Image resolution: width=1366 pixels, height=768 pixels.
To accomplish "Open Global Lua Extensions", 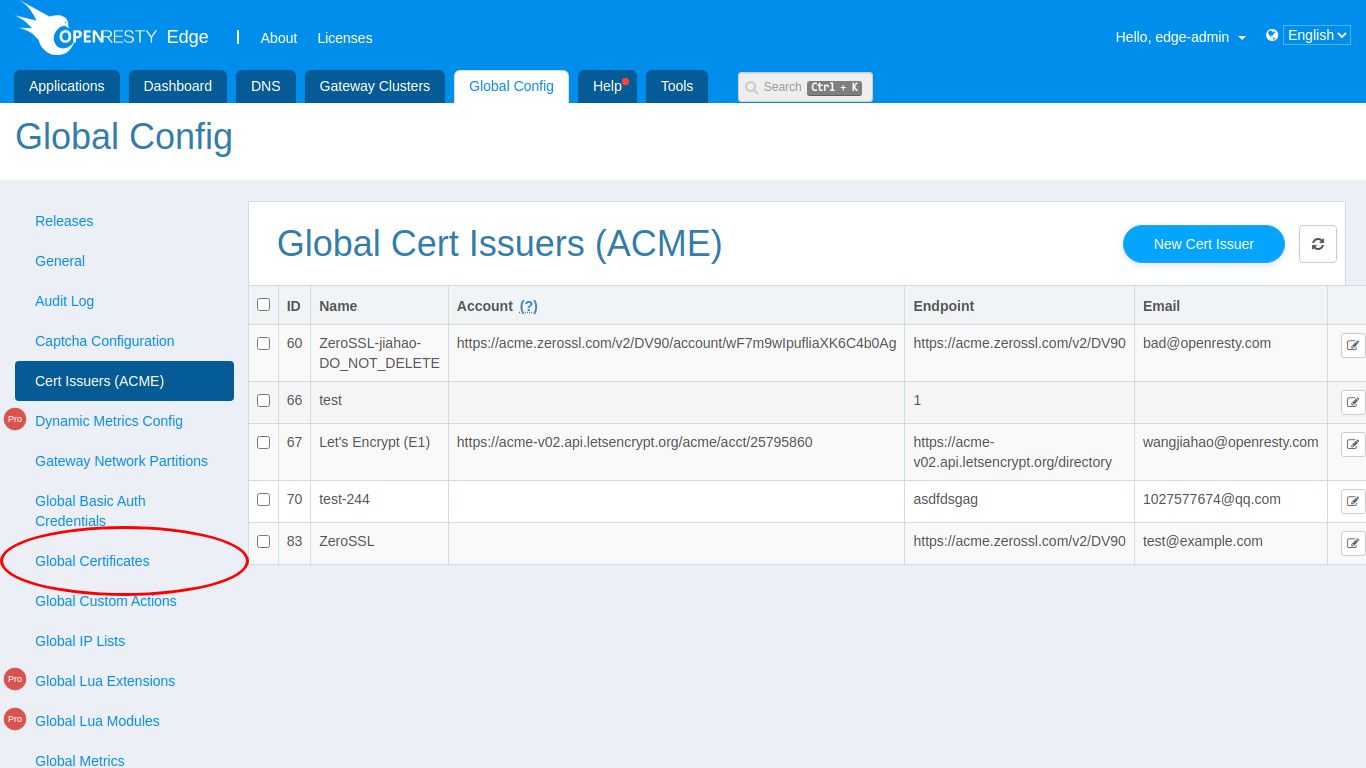I will pos(105,681).
